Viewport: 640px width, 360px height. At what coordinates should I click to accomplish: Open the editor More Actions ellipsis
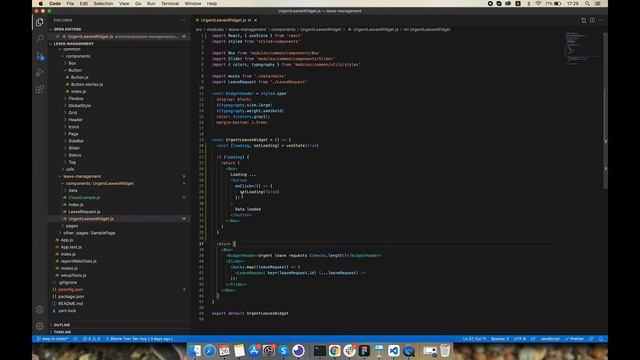(601, 20)
